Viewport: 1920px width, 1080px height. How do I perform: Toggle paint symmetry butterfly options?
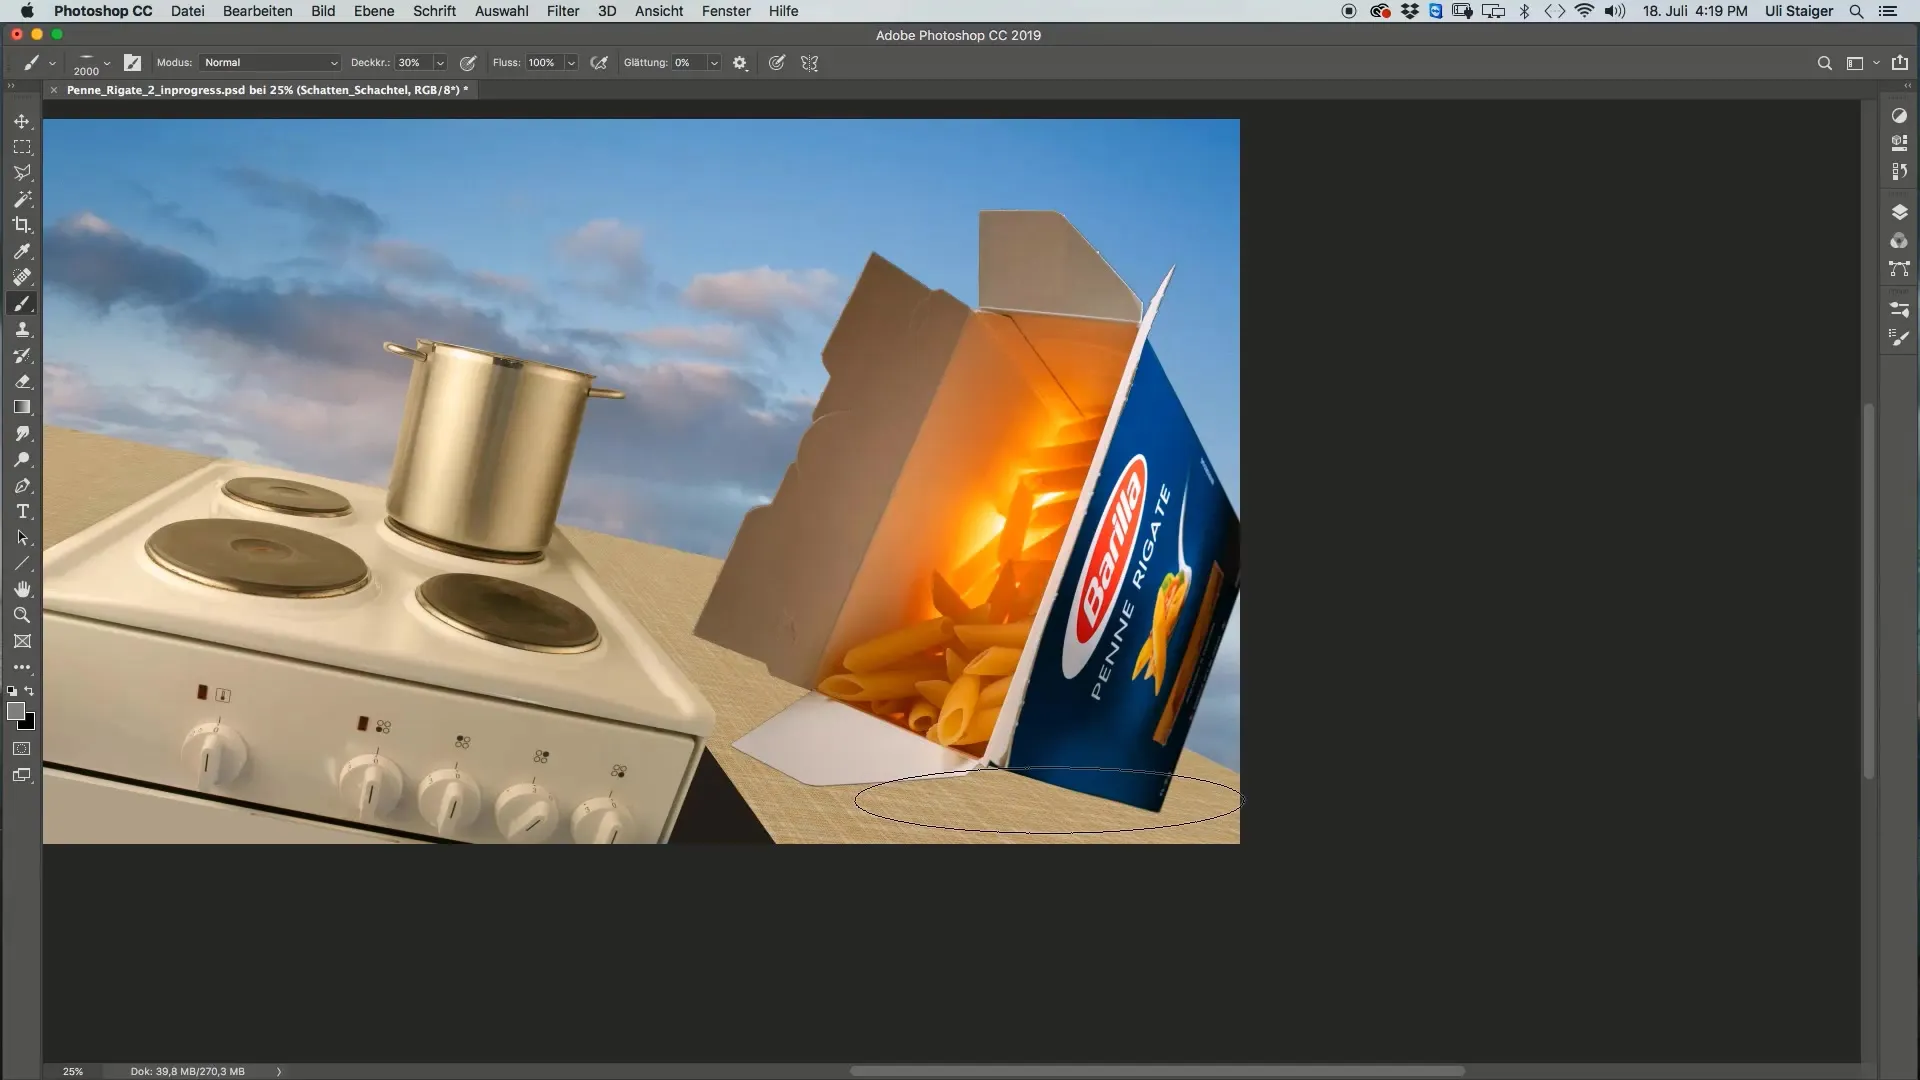pyautogui.click(x=810, y=62)
